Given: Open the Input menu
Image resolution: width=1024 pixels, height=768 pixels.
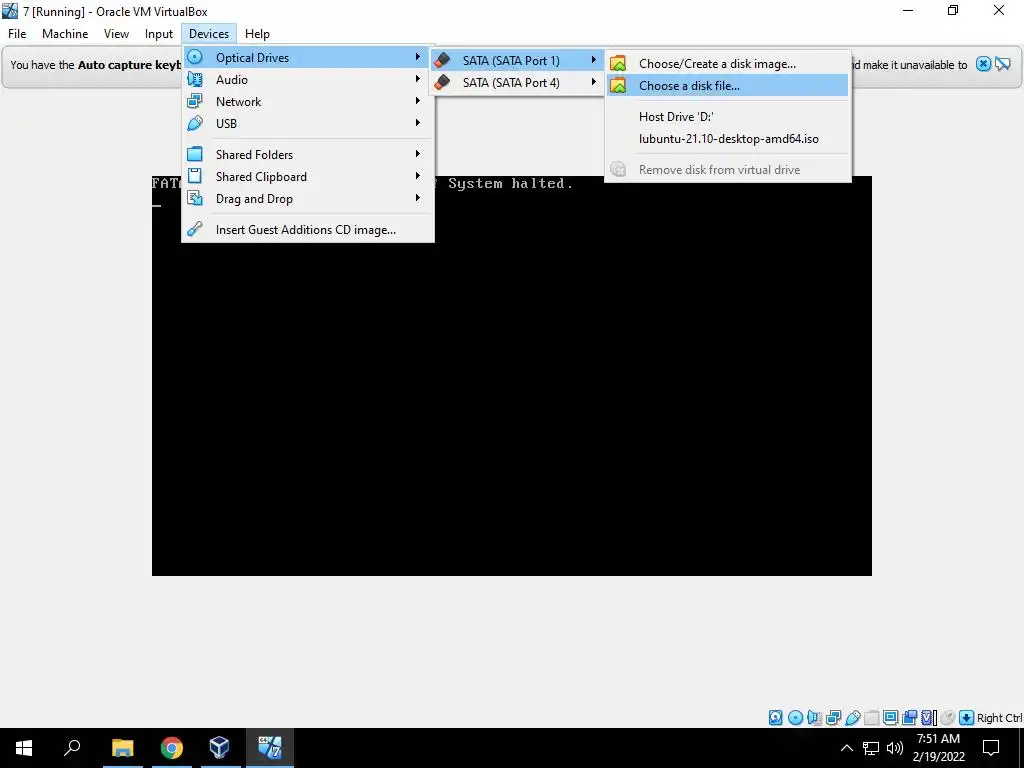Looking at the screenshot, I should tap(159, 33).
